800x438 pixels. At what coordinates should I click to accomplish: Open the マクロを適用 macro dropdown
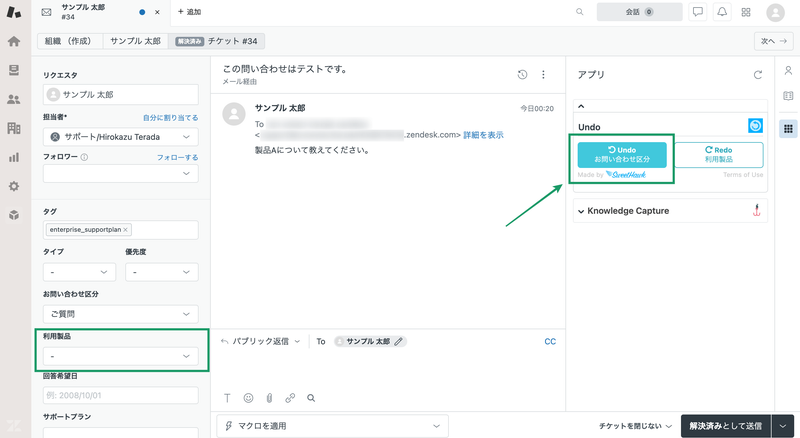coord(333,426)
